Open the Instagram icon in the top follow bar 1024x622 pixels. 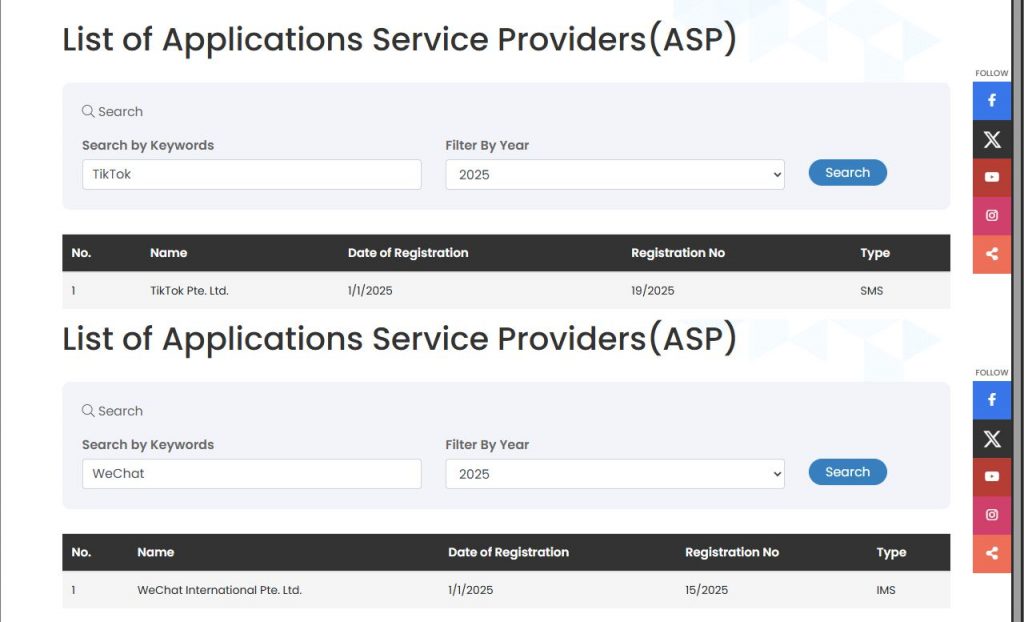pos(991,215)
